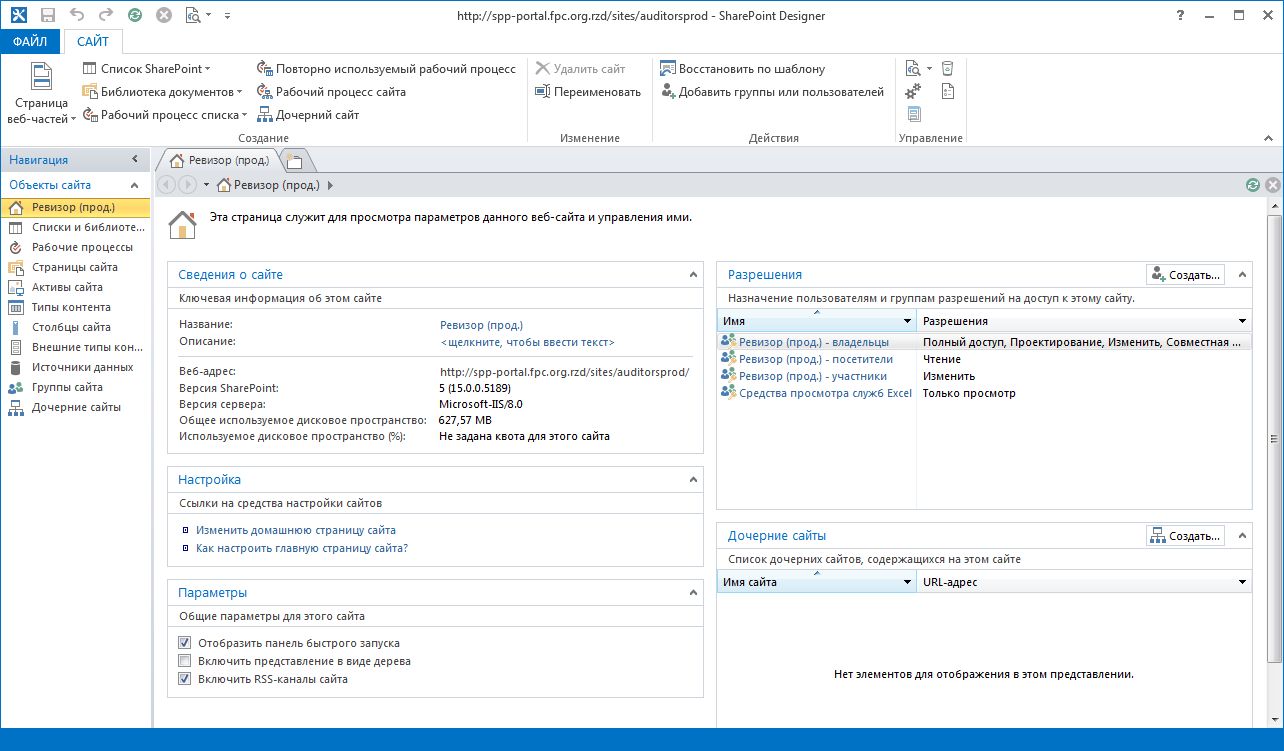1284x751 pixels.
Task: Open Группы сайта in navigation
Action: point(75,387)
